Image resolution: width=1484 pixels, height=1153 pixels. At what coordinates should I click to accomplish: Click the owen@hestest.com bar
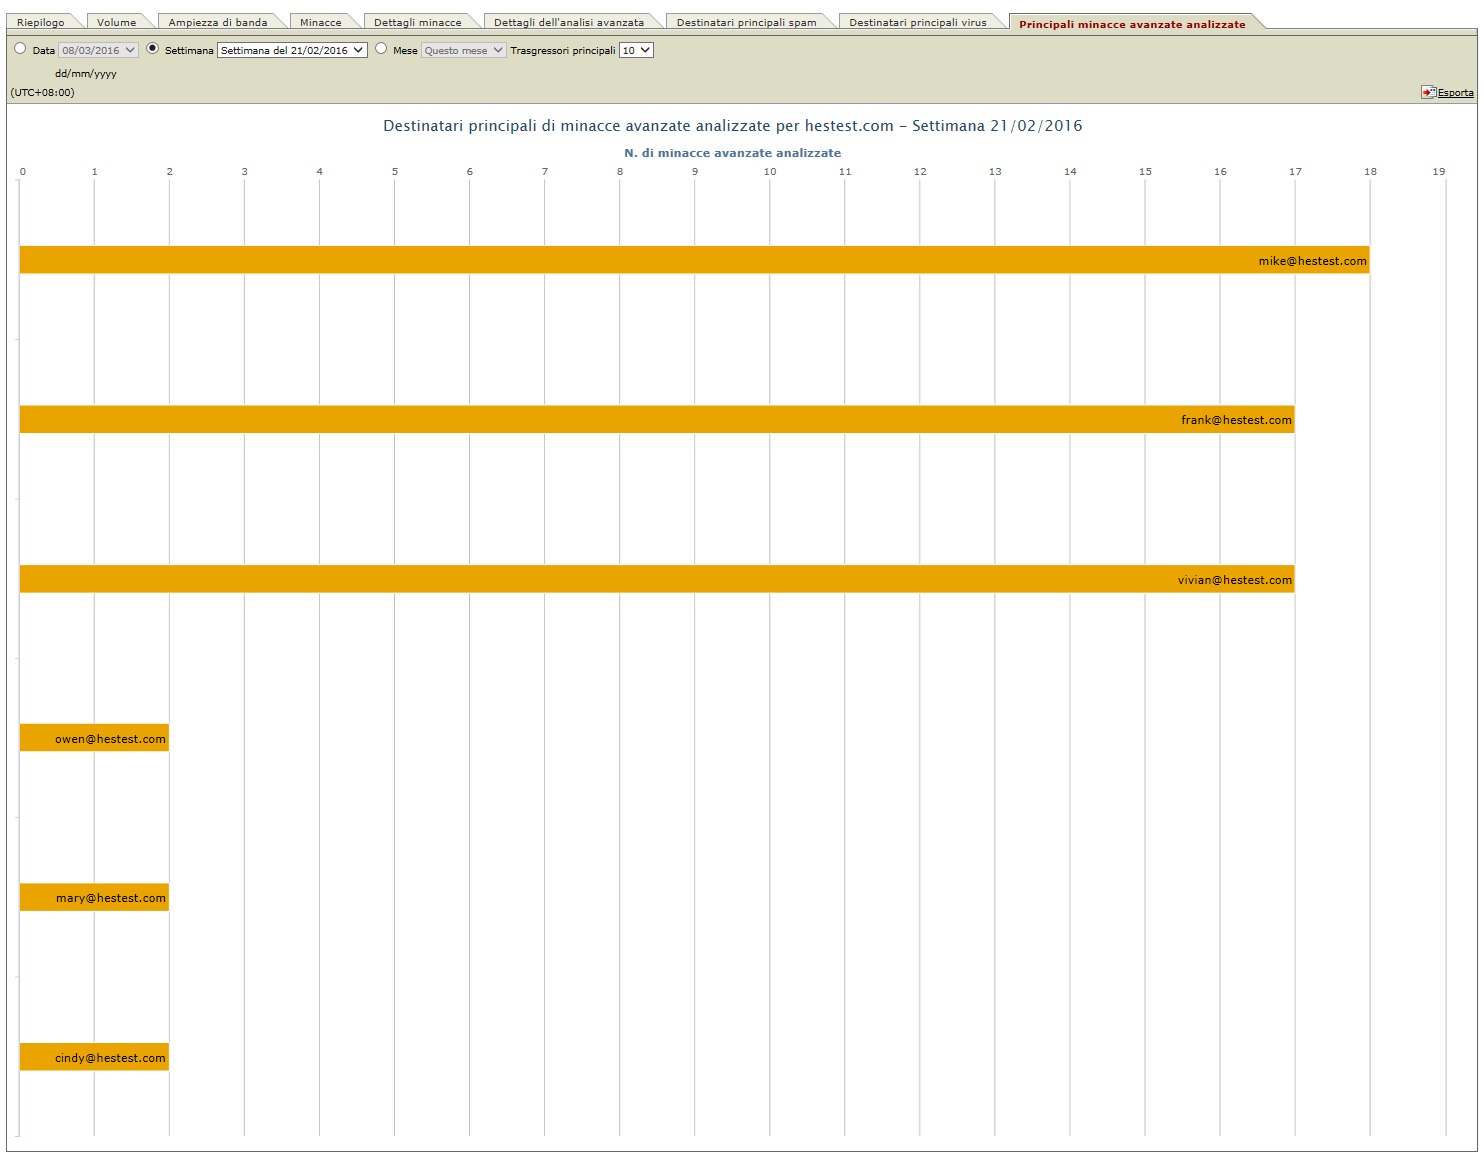94,738
